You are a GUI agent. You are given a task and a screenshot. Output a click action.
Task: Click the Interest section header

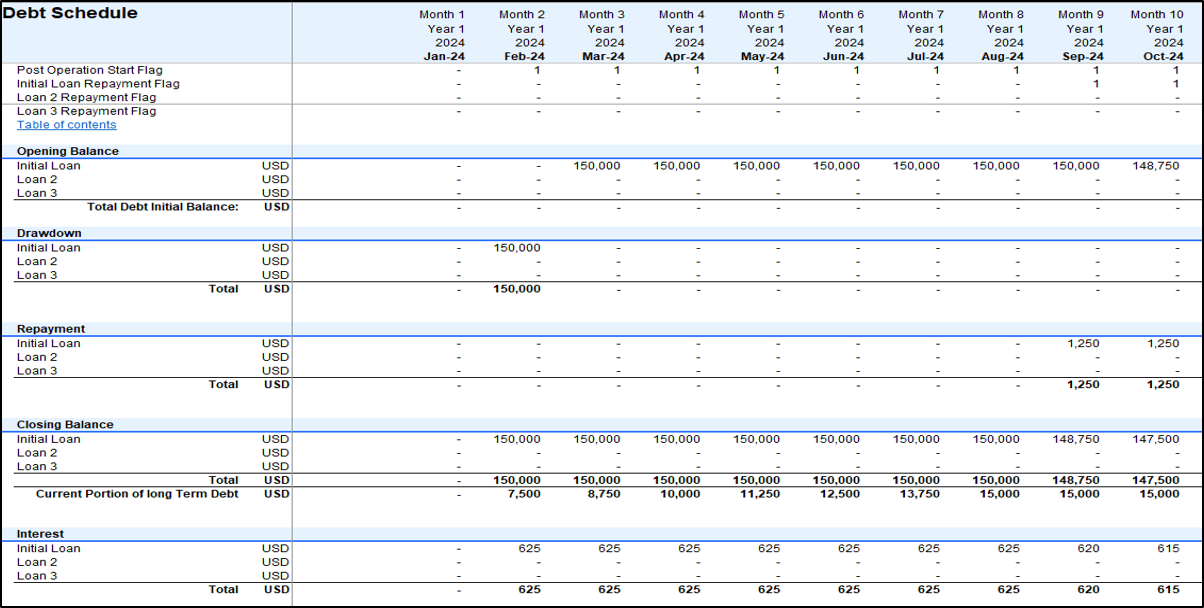40,534
